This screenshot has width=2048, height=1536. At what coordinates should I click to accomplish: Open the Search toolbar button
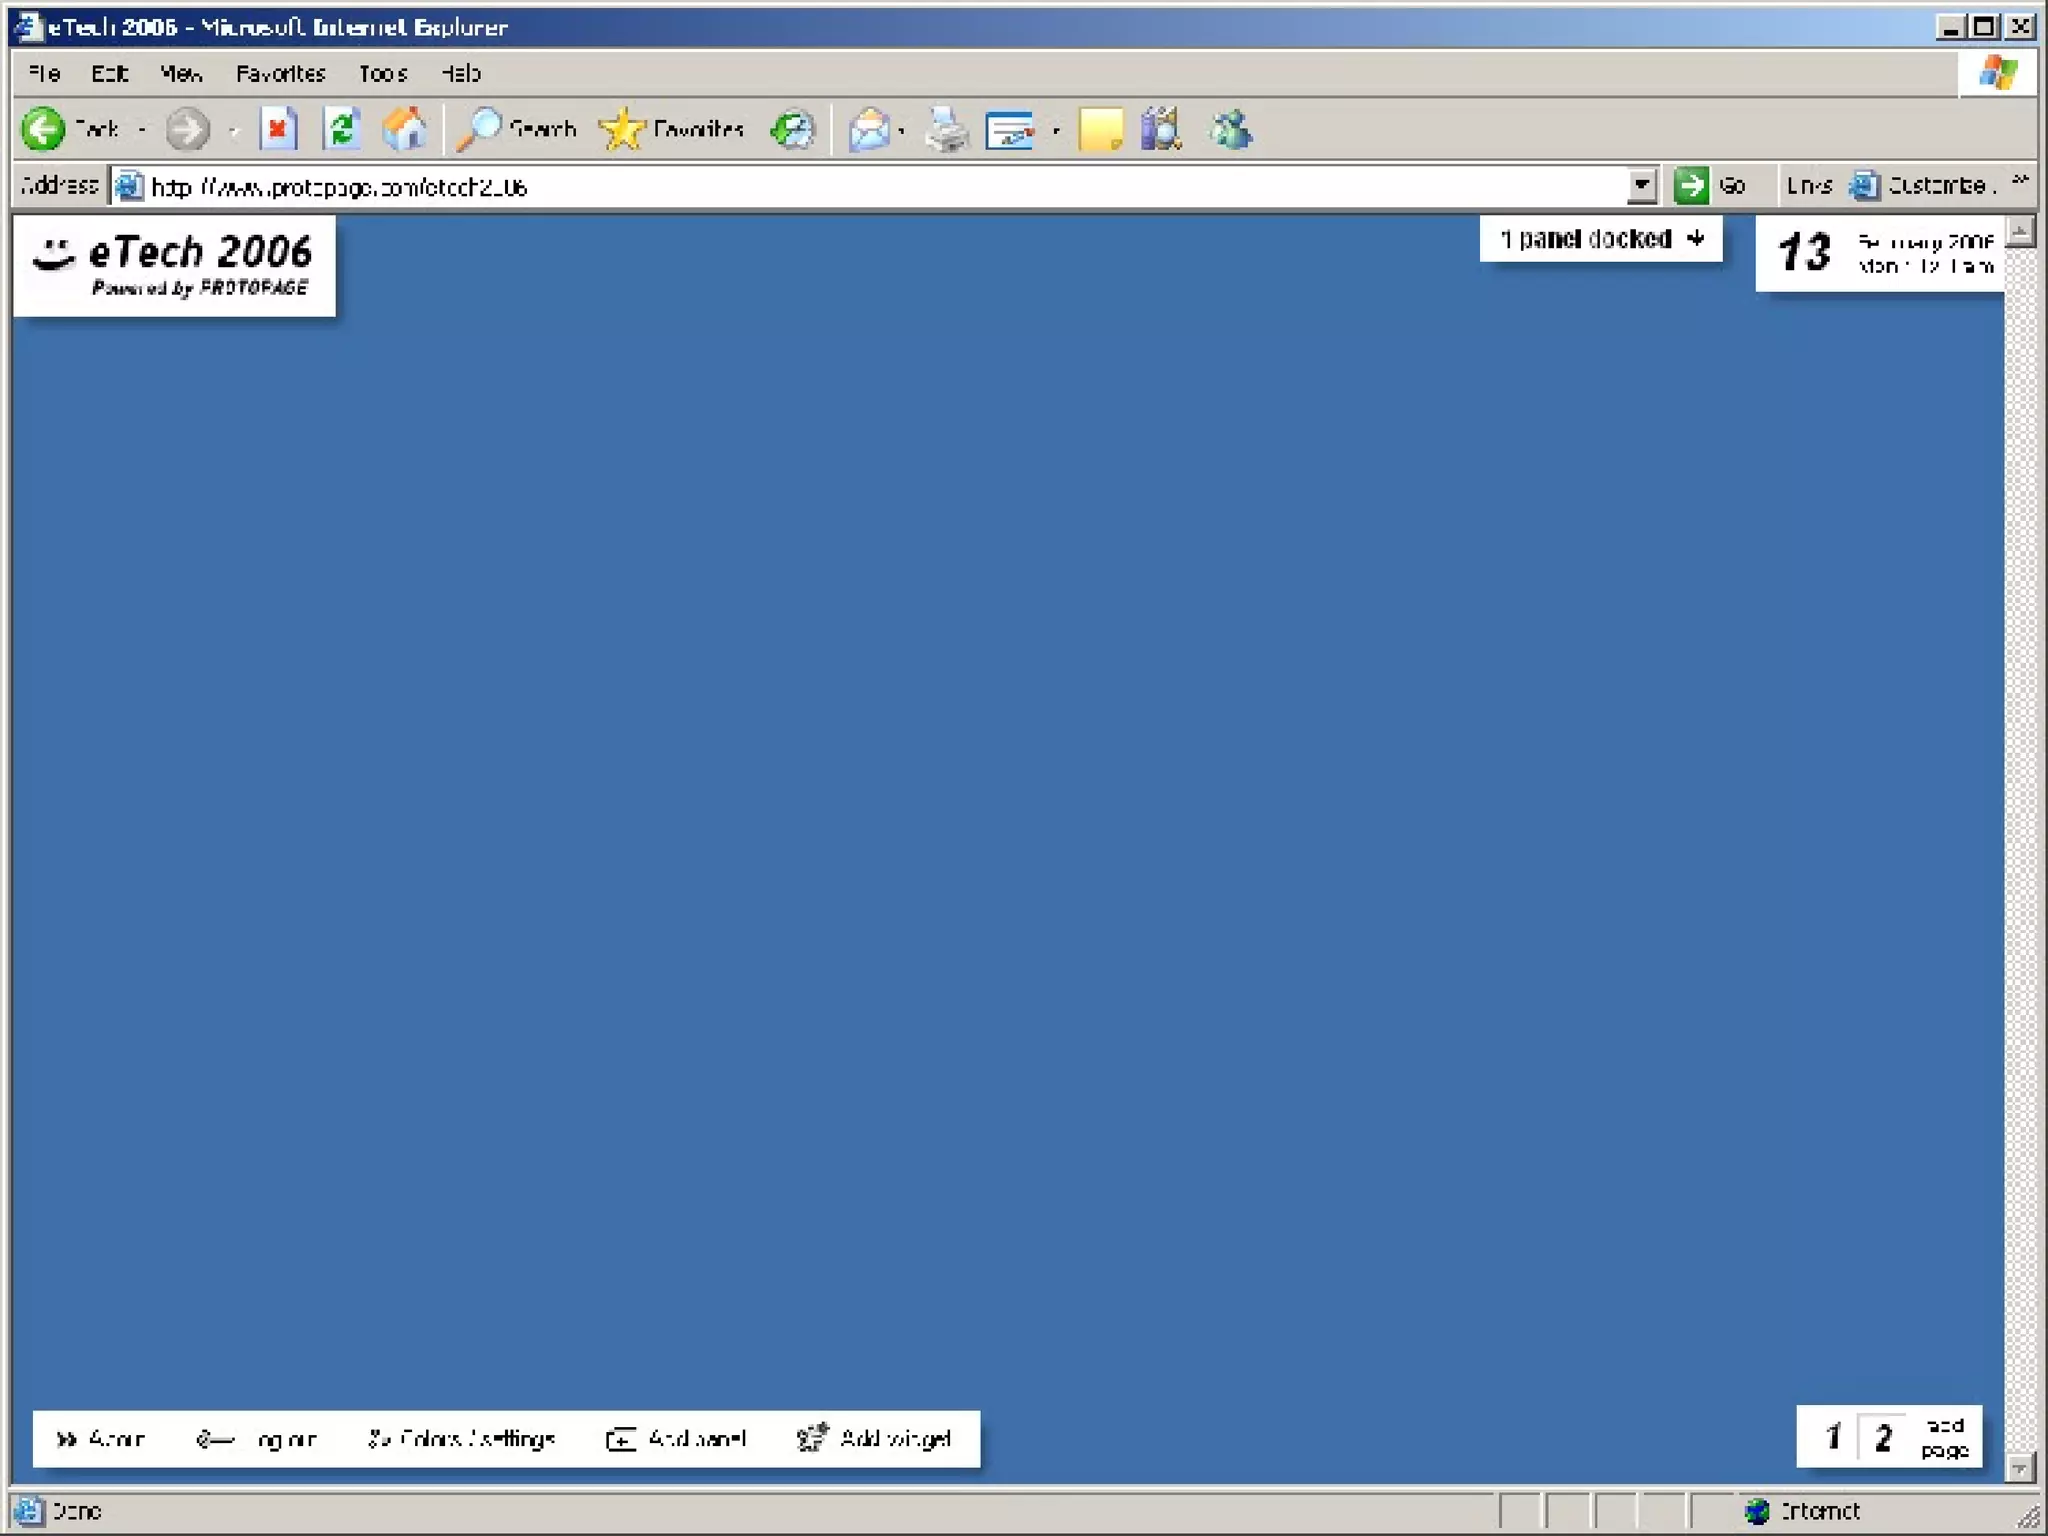(x=518, y=129)
